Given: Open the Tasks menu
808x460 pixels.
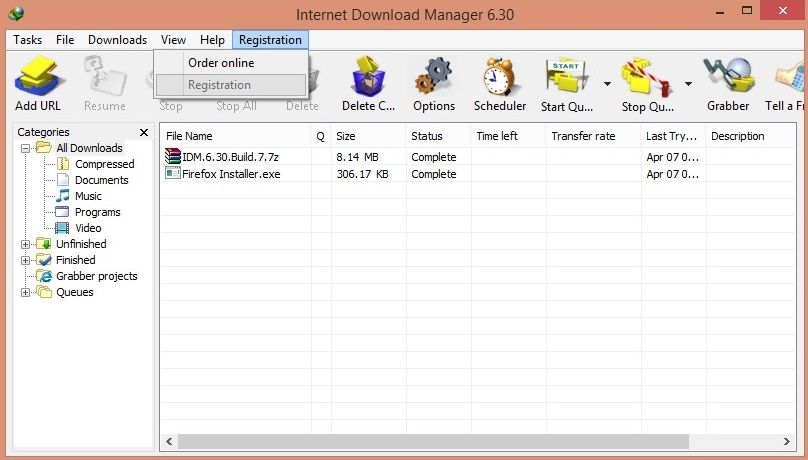Looking at the screenshot, I should tap(27, 40).
